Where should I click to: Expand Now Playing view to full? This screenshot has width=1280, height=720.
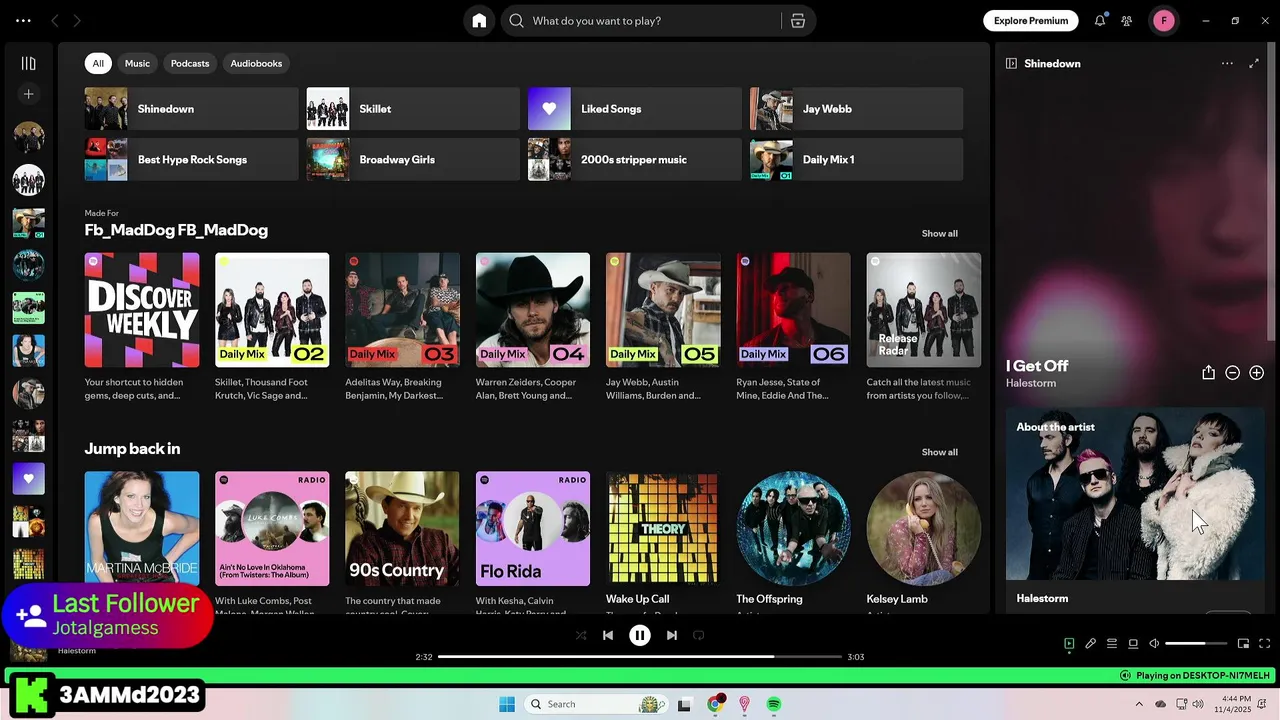point(1254,63)
